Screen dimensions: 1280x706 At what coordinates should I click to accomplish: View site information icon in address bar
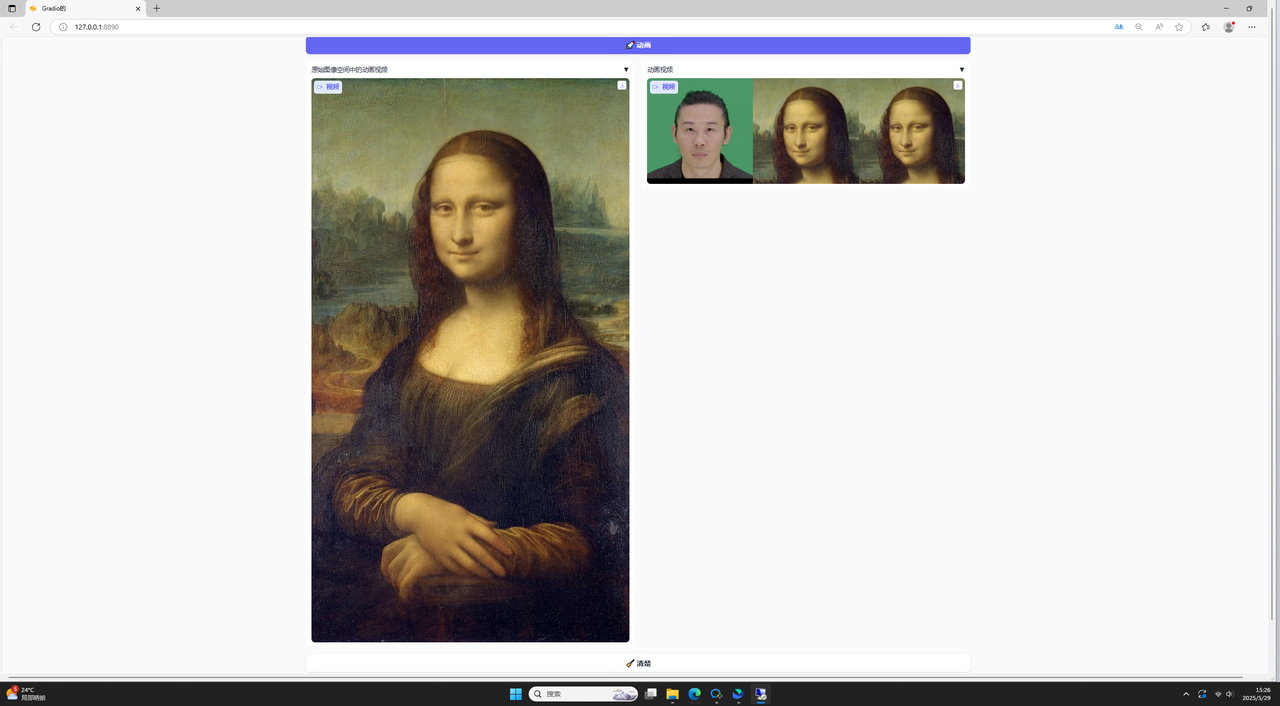(63, 27)
